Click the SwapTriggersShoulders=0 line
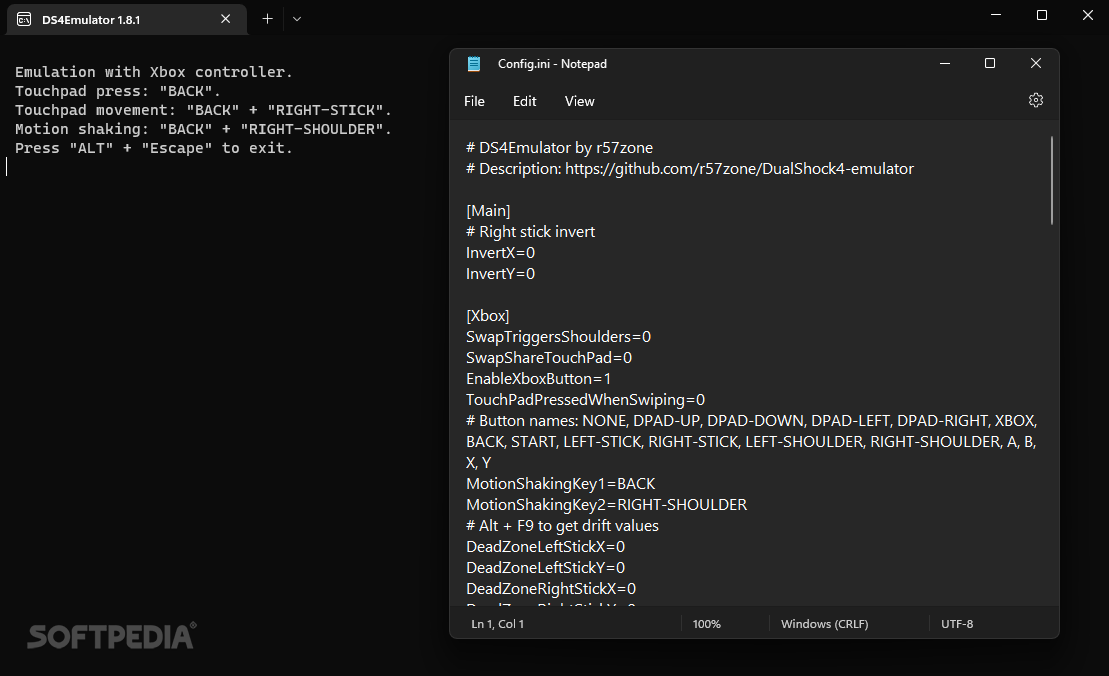This screenshot has height=676, width=1109. [558, 337]
